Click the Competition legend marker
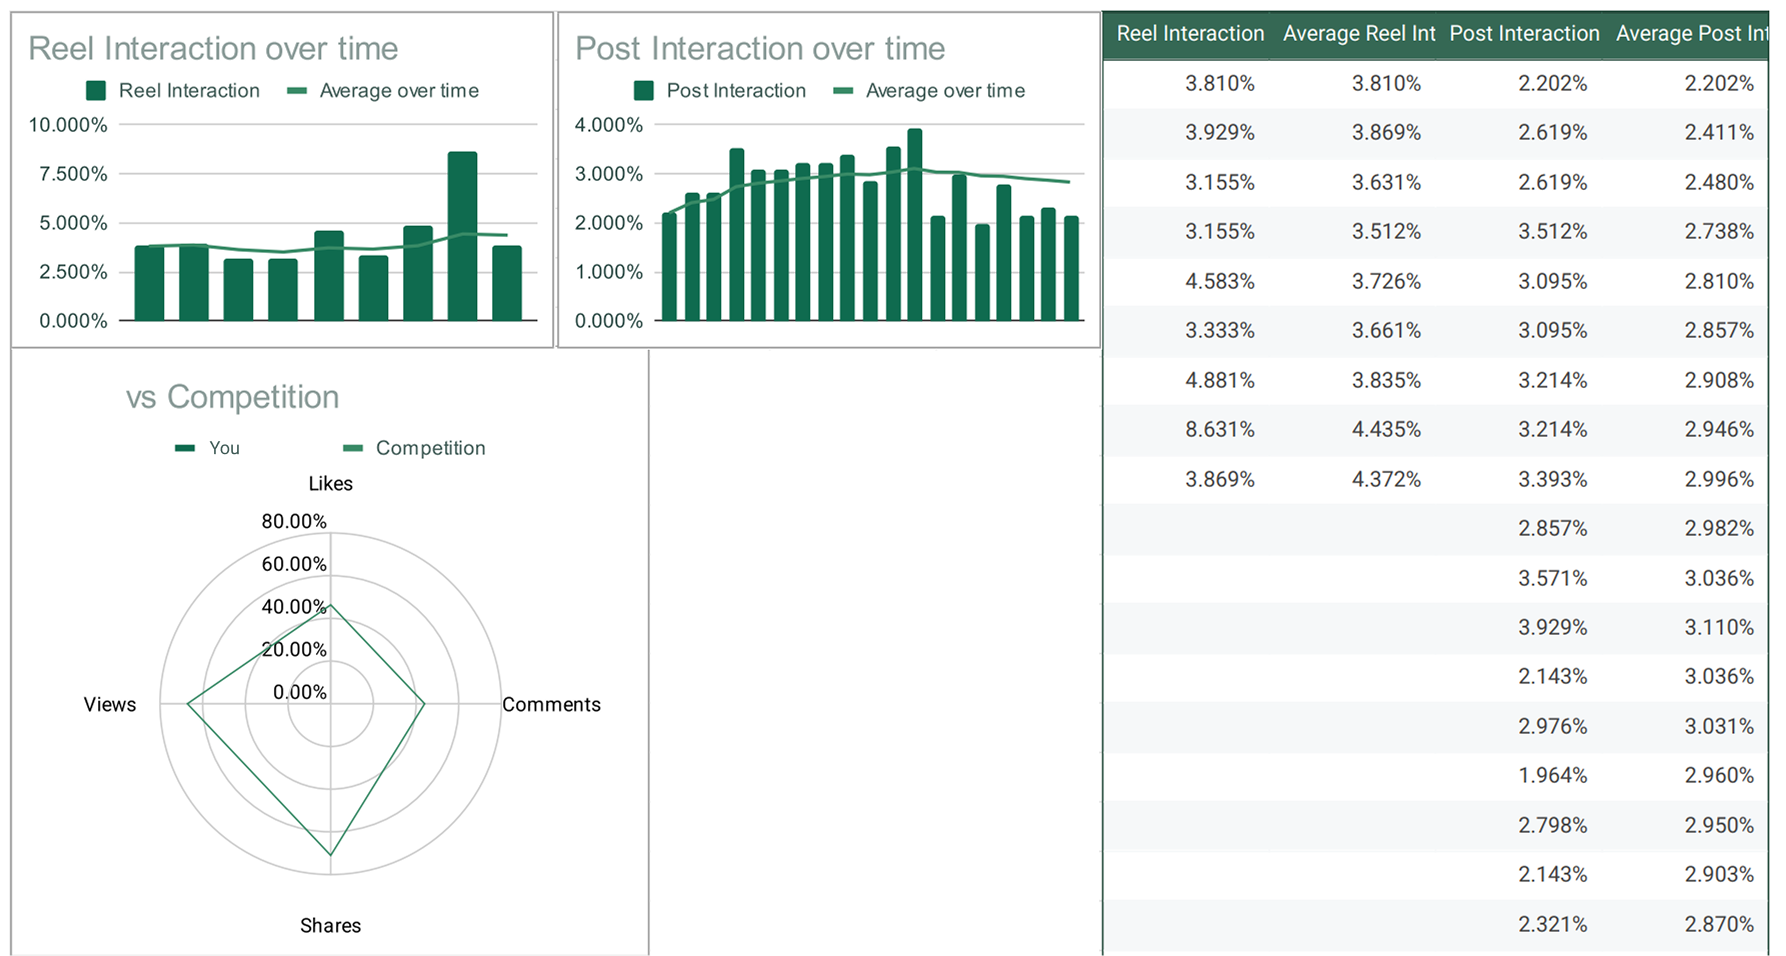This screenshot has height=956, width=1786. click(x=353, y=448)
